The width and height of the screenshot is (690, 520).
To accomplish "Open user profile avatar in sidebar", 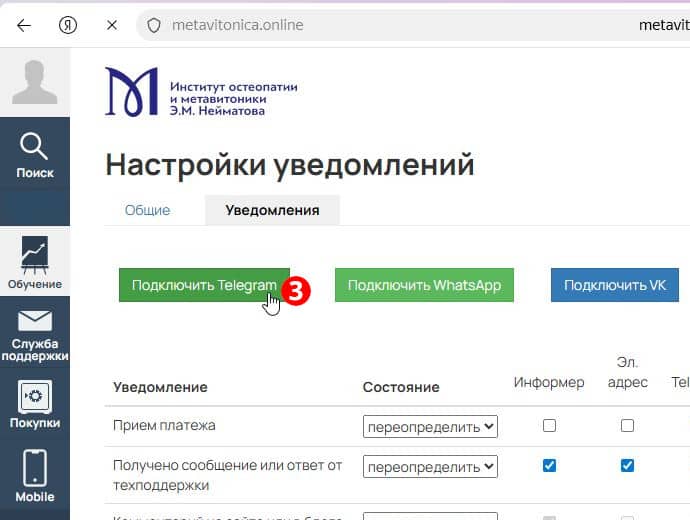I will click(35, 82).
